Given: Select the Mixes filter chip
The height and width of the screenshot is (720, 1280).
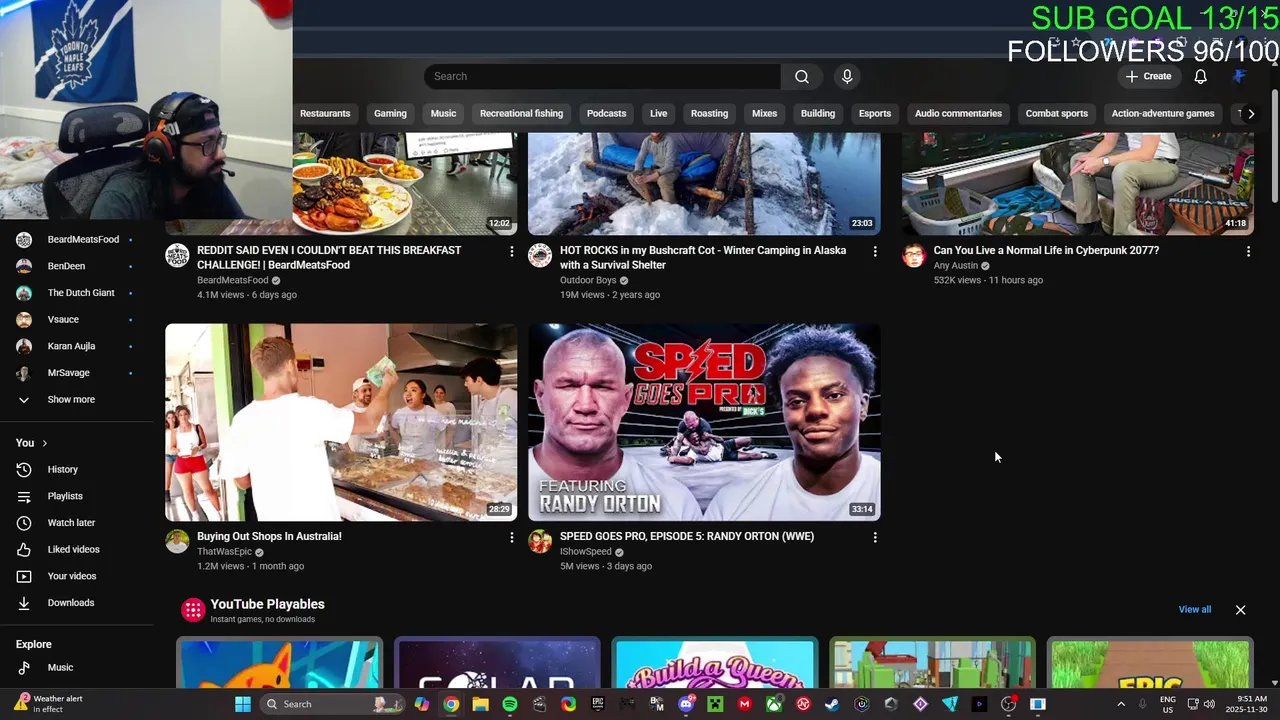Looking at the screenshot, I should click(764, 114).
